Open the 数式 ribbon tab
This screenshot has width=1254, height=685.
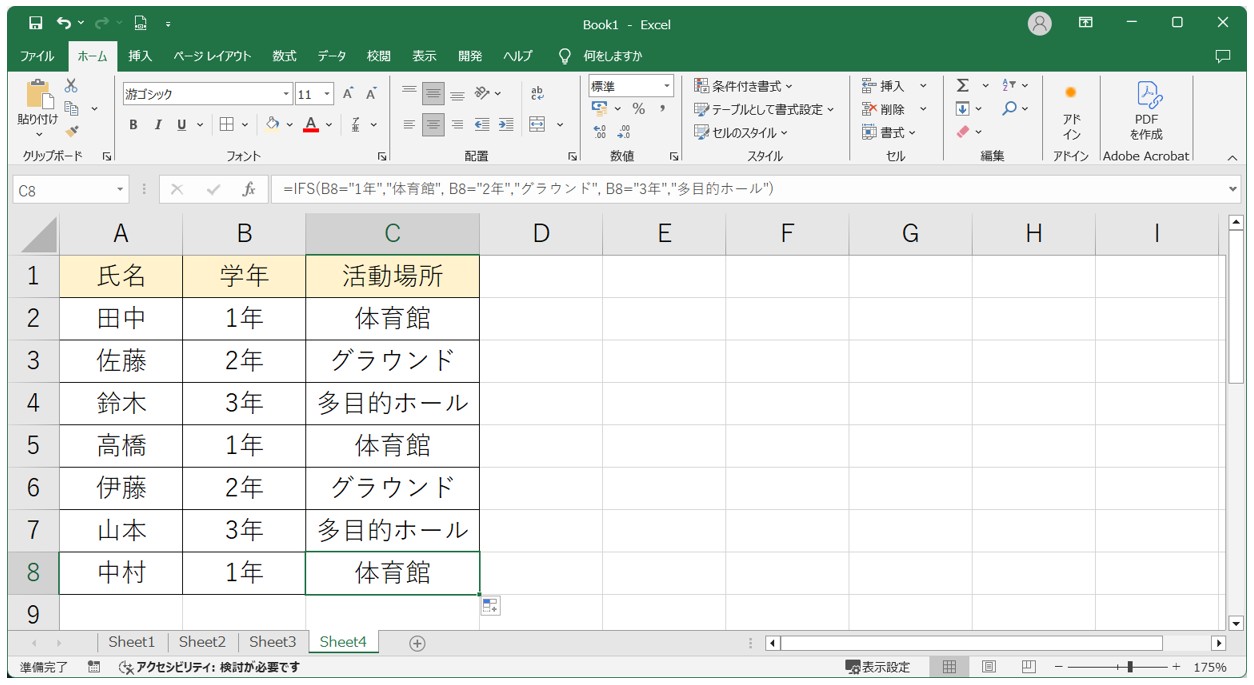coord(285,56)
